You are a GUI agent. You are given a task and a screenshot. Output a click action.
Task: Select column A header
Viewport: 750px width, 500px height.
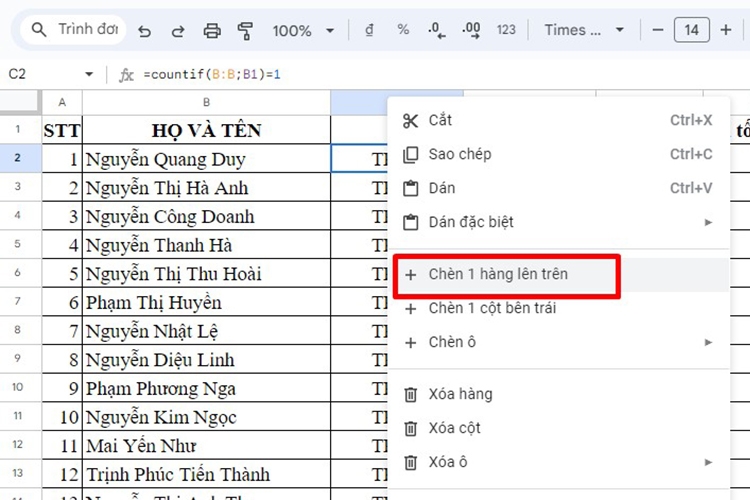coord(62,102)
